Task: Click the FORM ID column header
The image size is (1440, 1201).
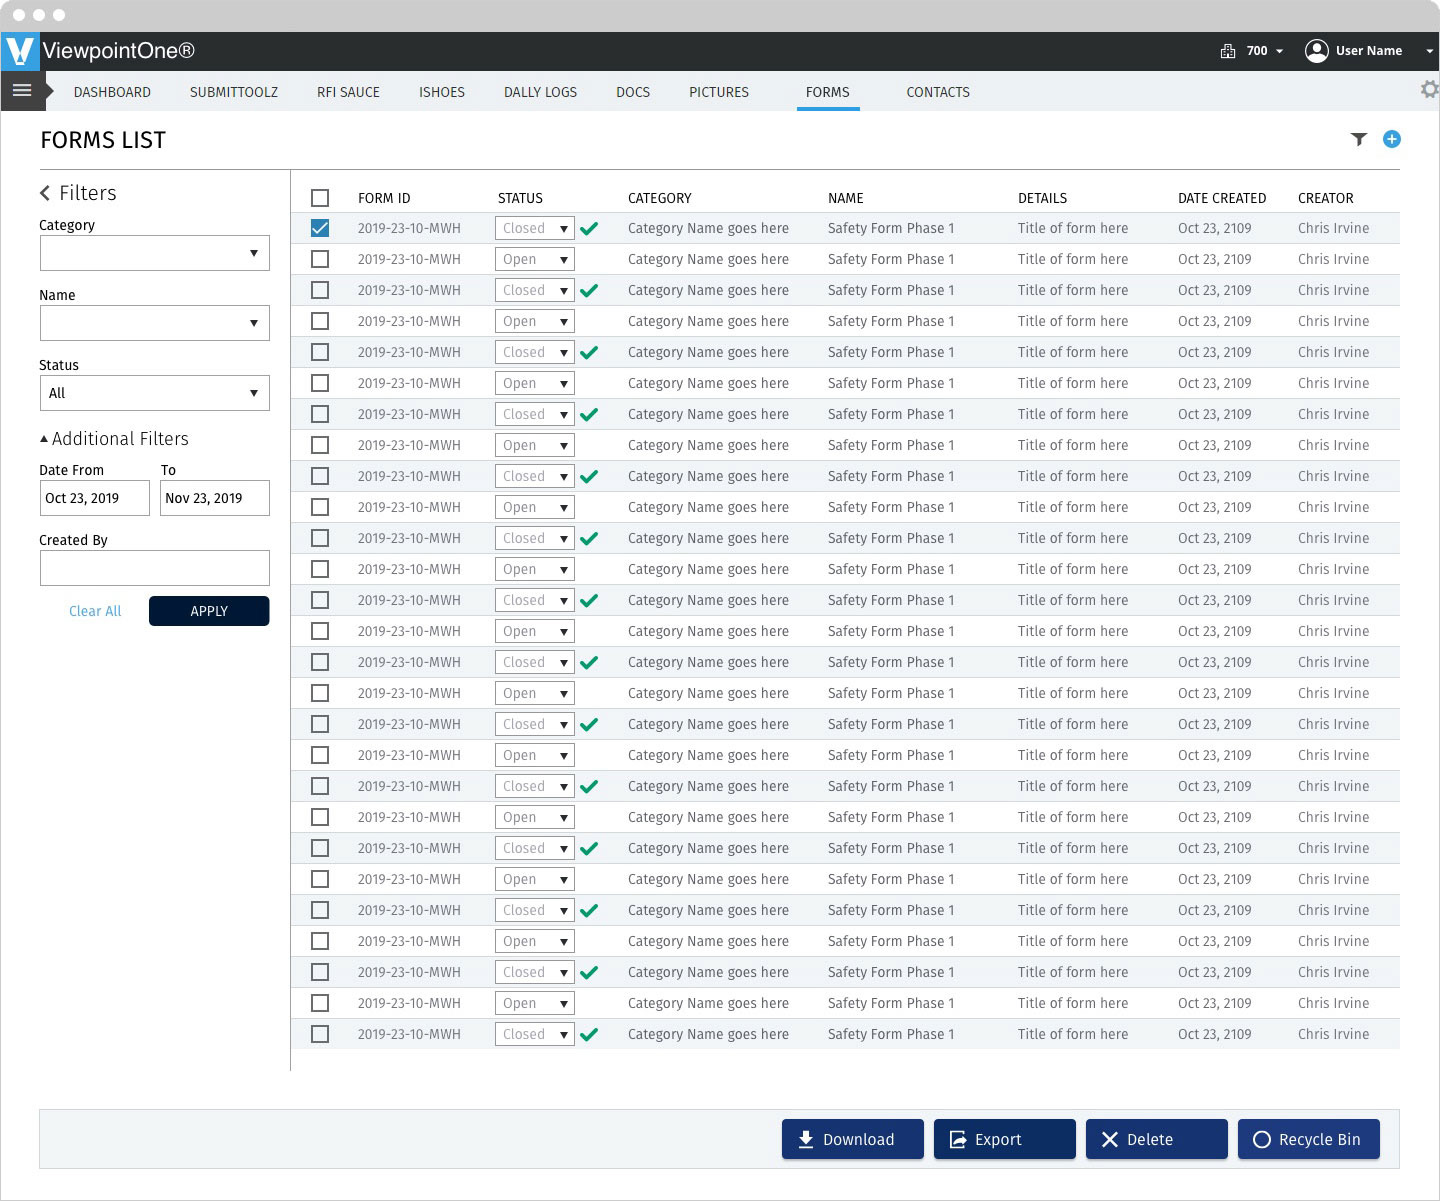Action: point(384,198)
